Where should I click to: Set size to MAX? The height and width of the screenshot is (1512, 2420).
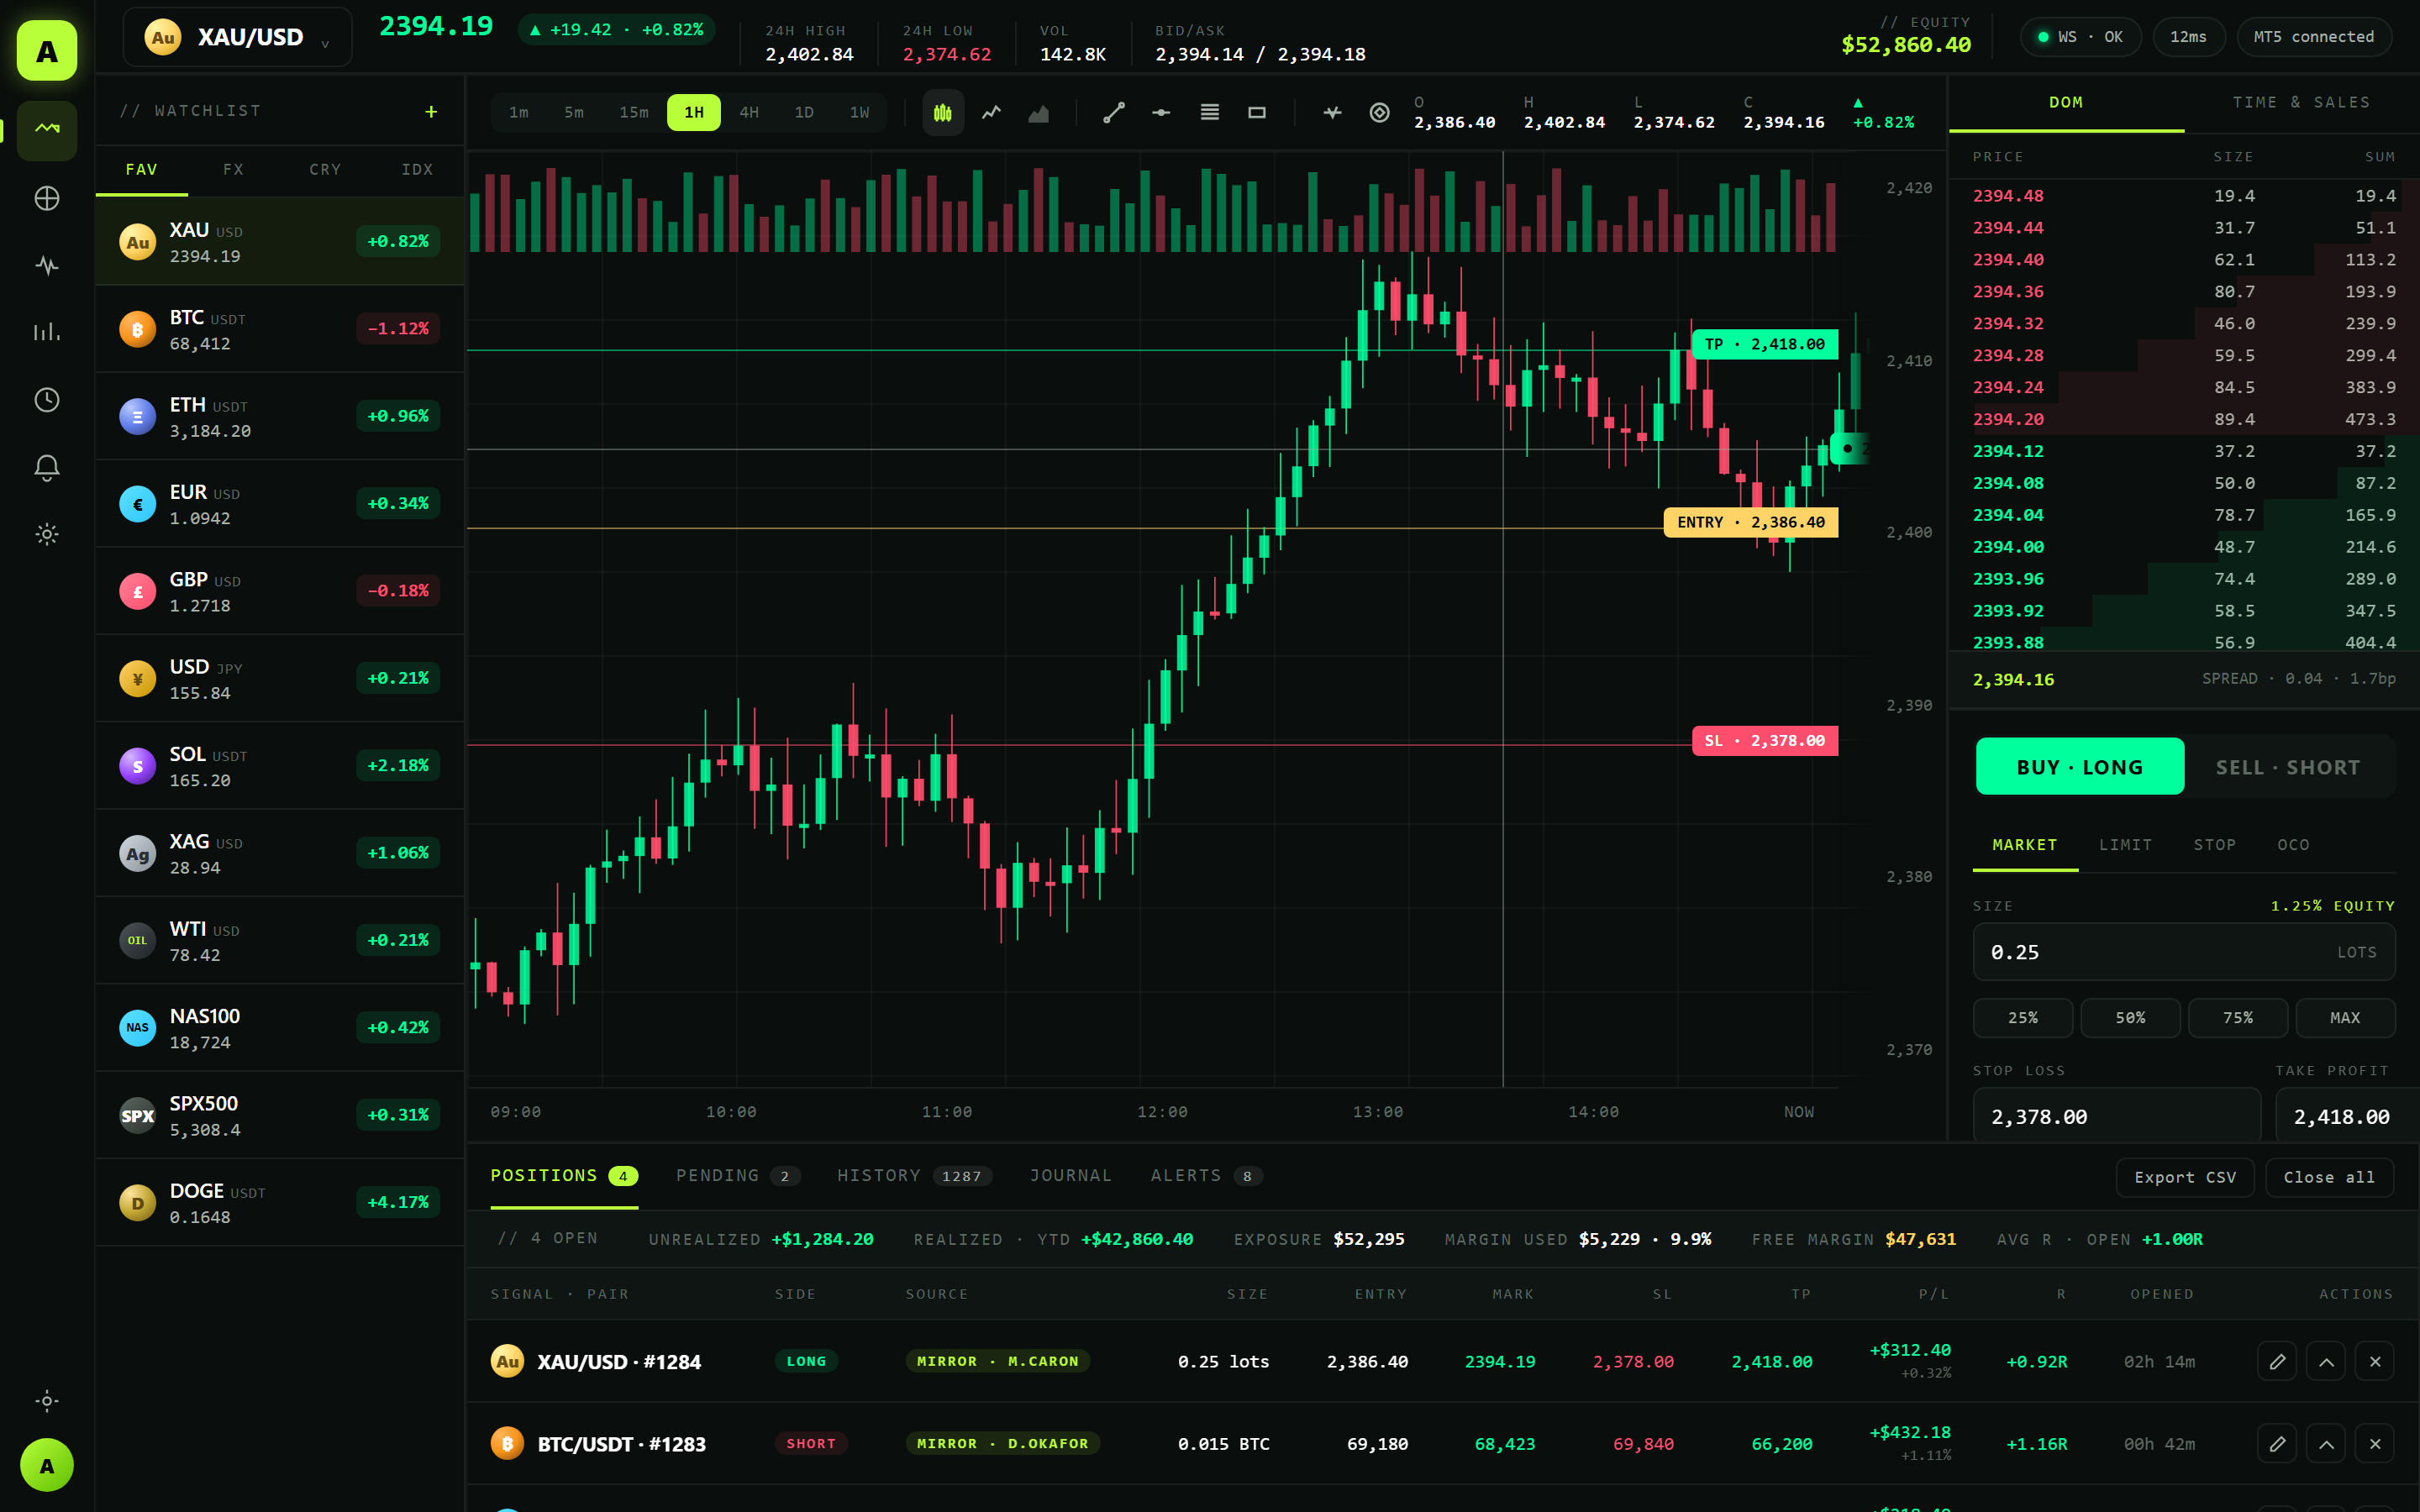click(2345, 1018)
